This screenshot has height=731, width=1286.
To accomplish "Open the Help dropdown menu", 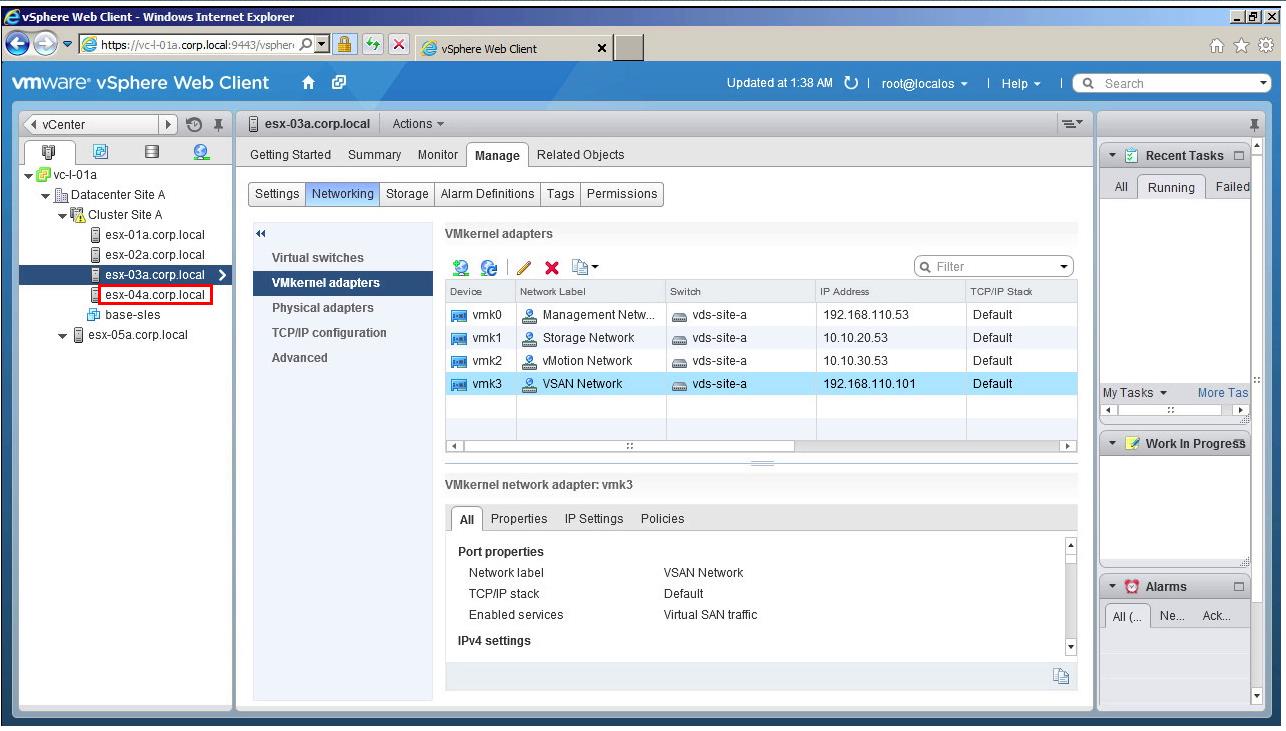I will [x=1021, y=84].
